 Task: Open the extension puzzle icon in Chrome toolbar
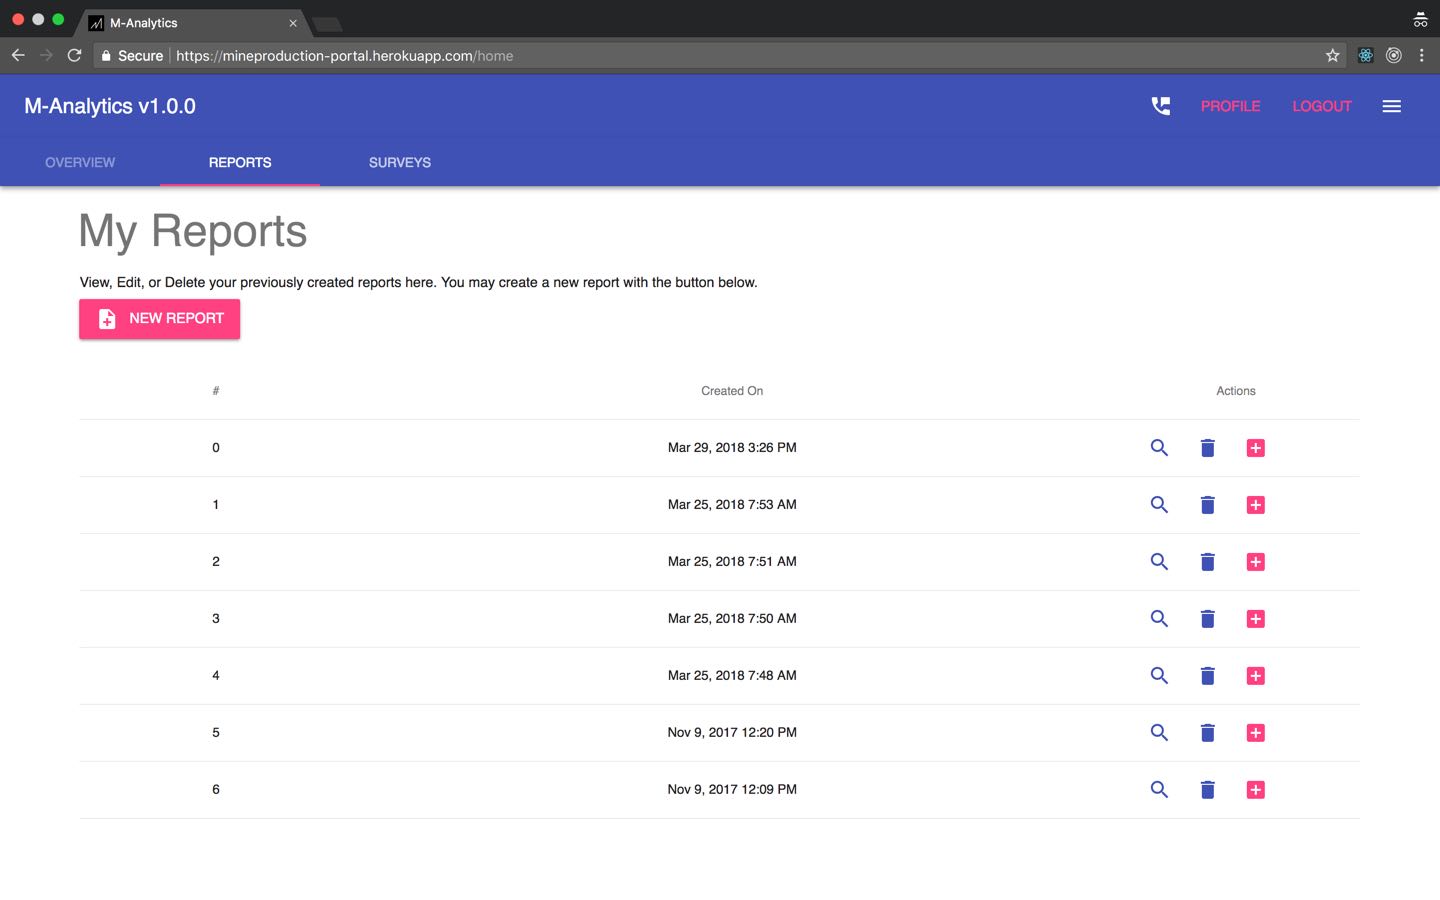coord(1365,55)
